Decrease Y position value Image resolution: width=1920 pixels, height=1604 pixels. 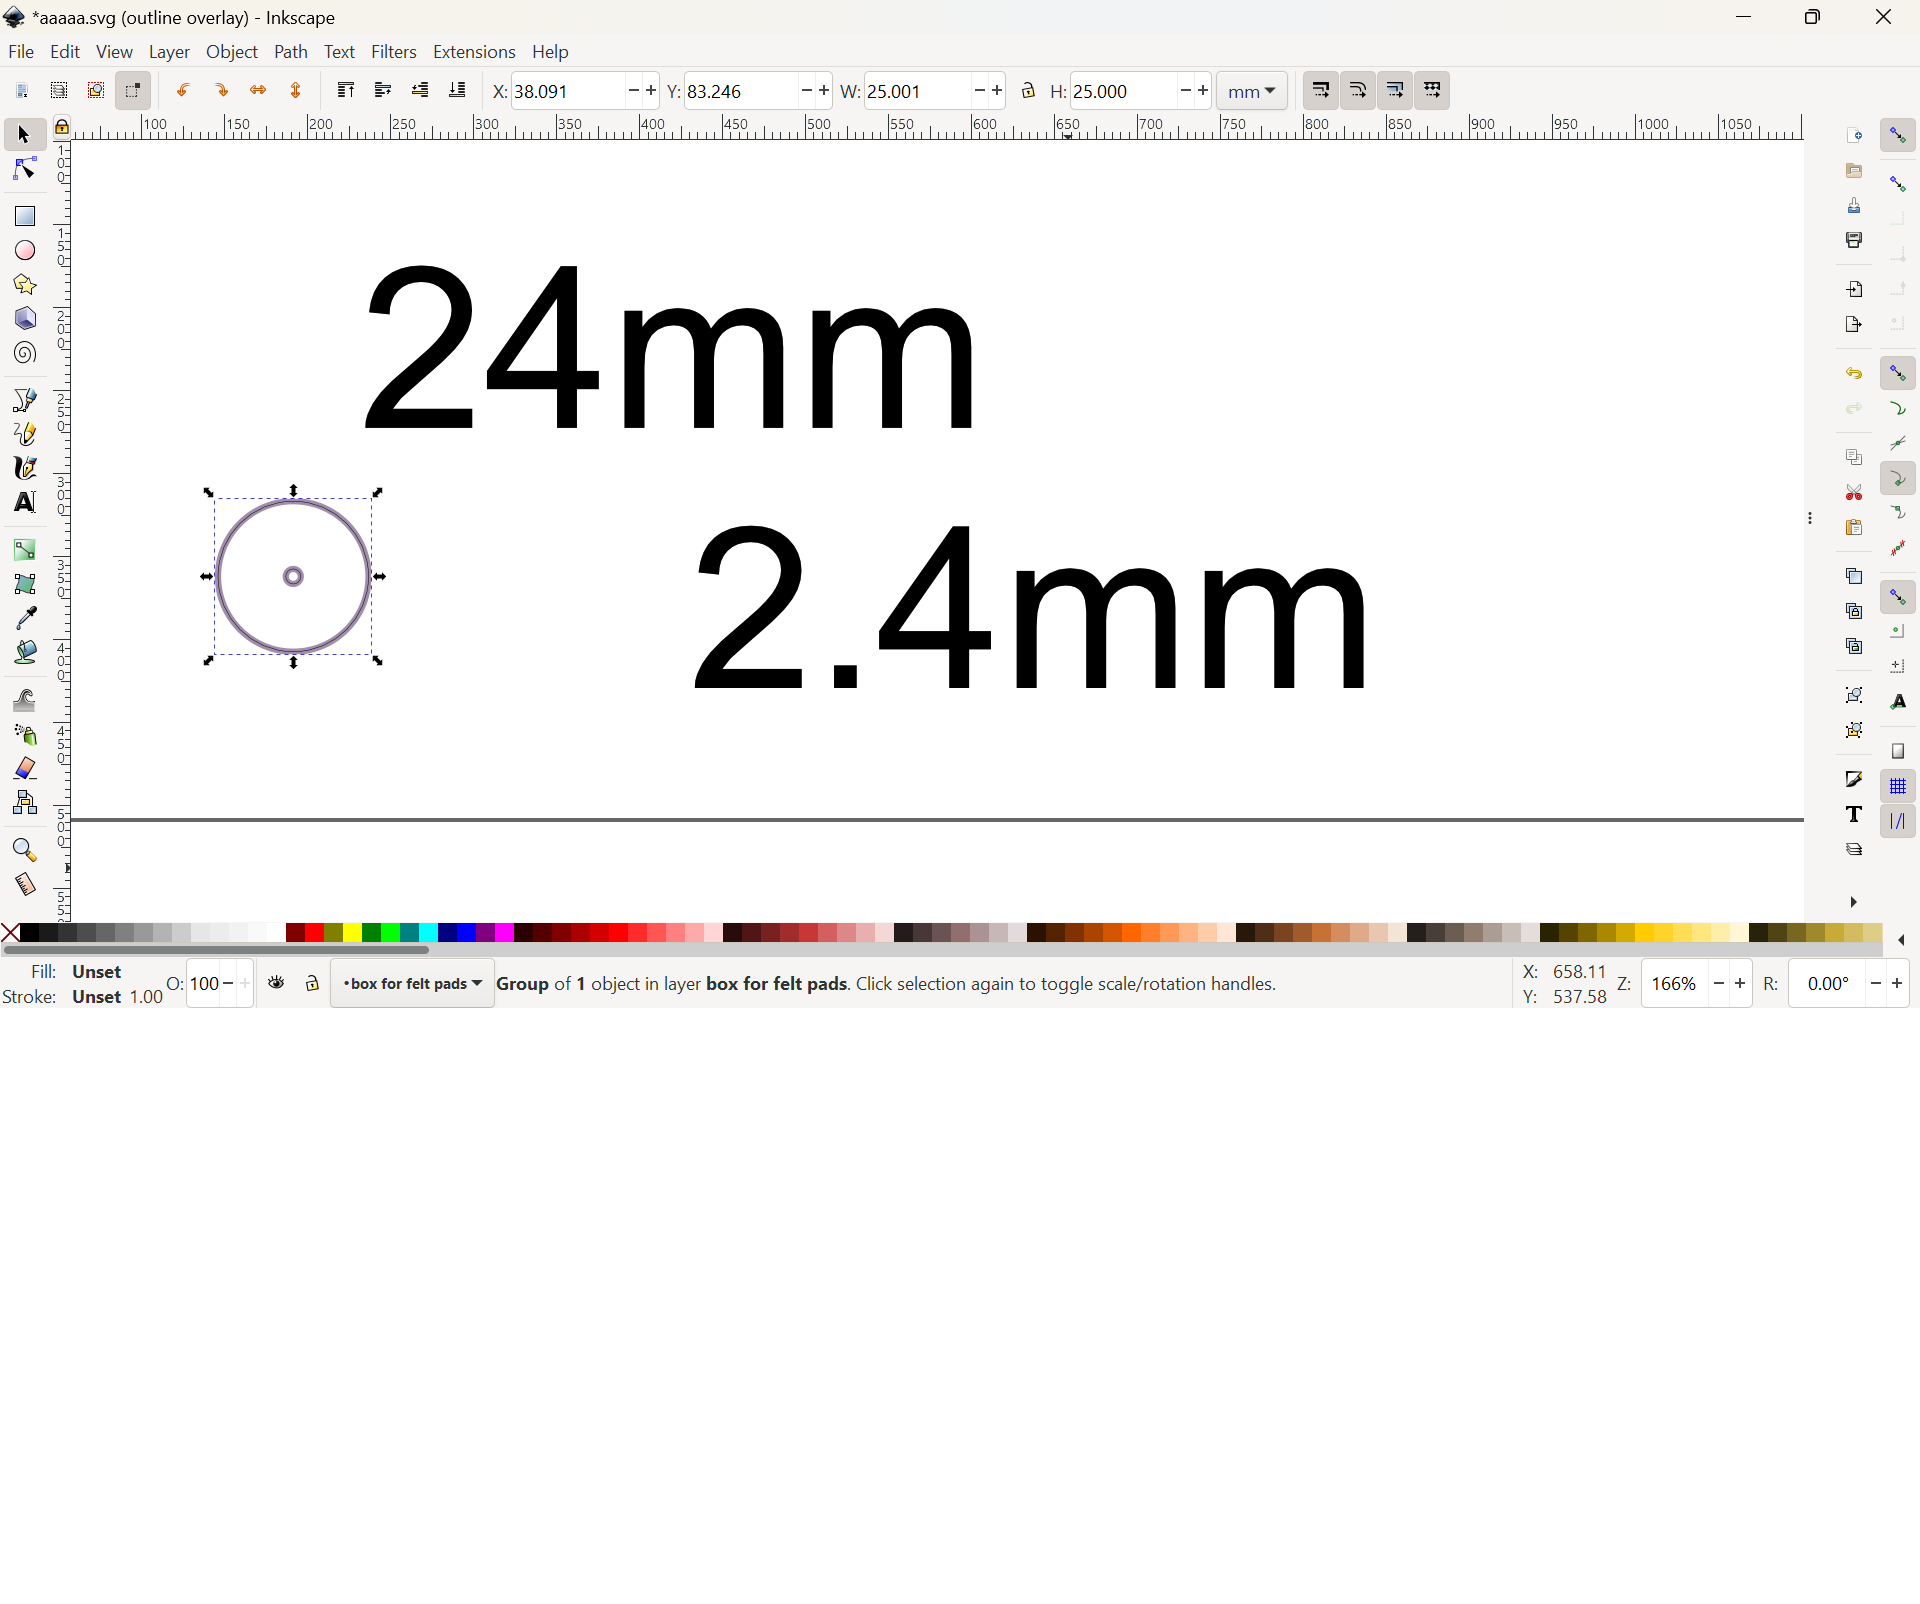point(806,91)
